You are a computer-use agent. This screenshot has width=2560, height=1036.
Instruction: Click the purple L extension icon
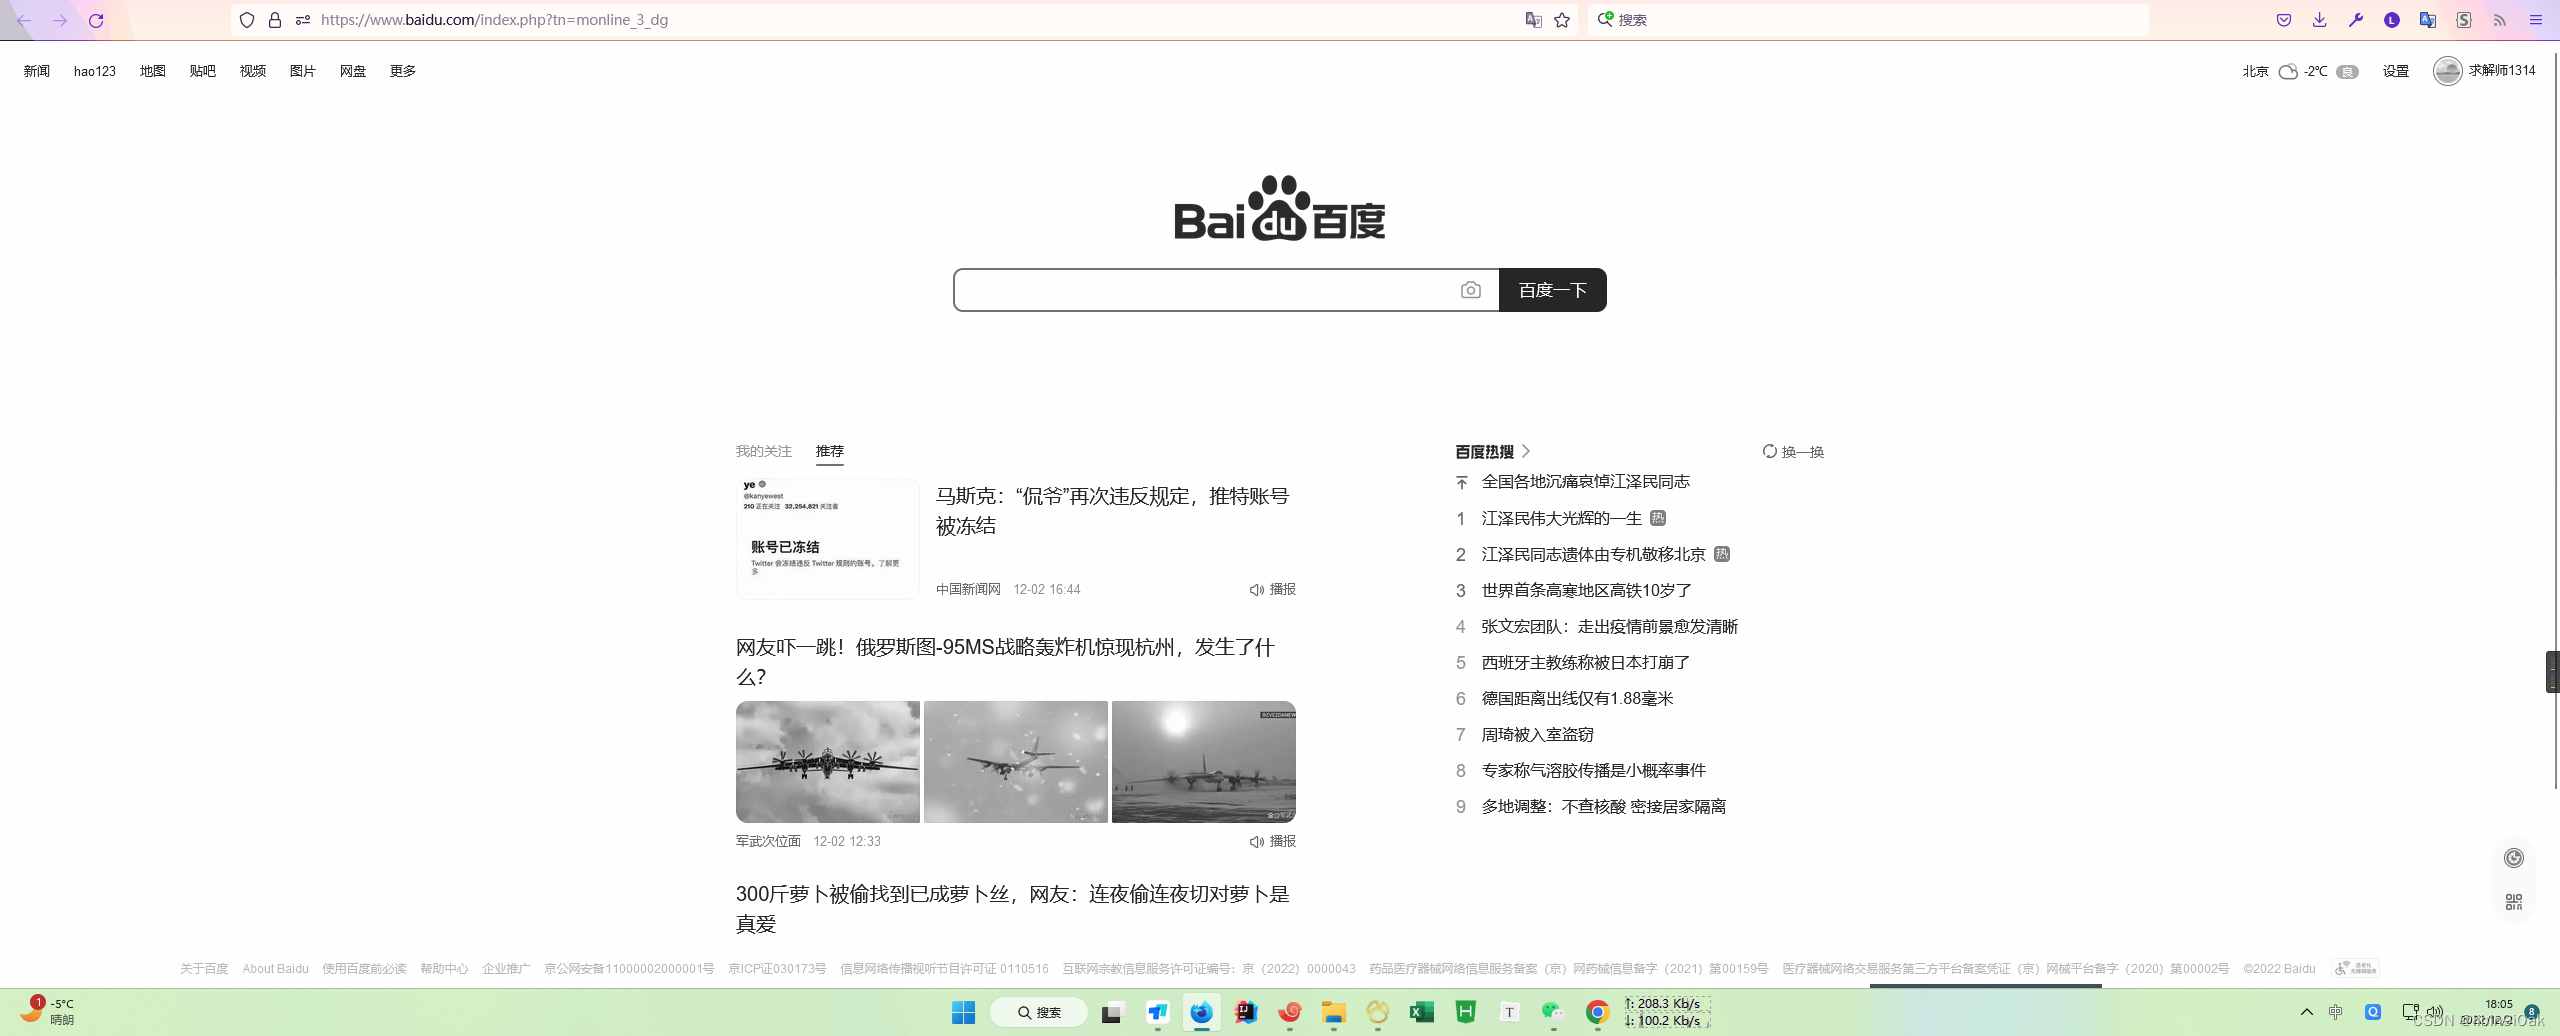(2392, 20)
